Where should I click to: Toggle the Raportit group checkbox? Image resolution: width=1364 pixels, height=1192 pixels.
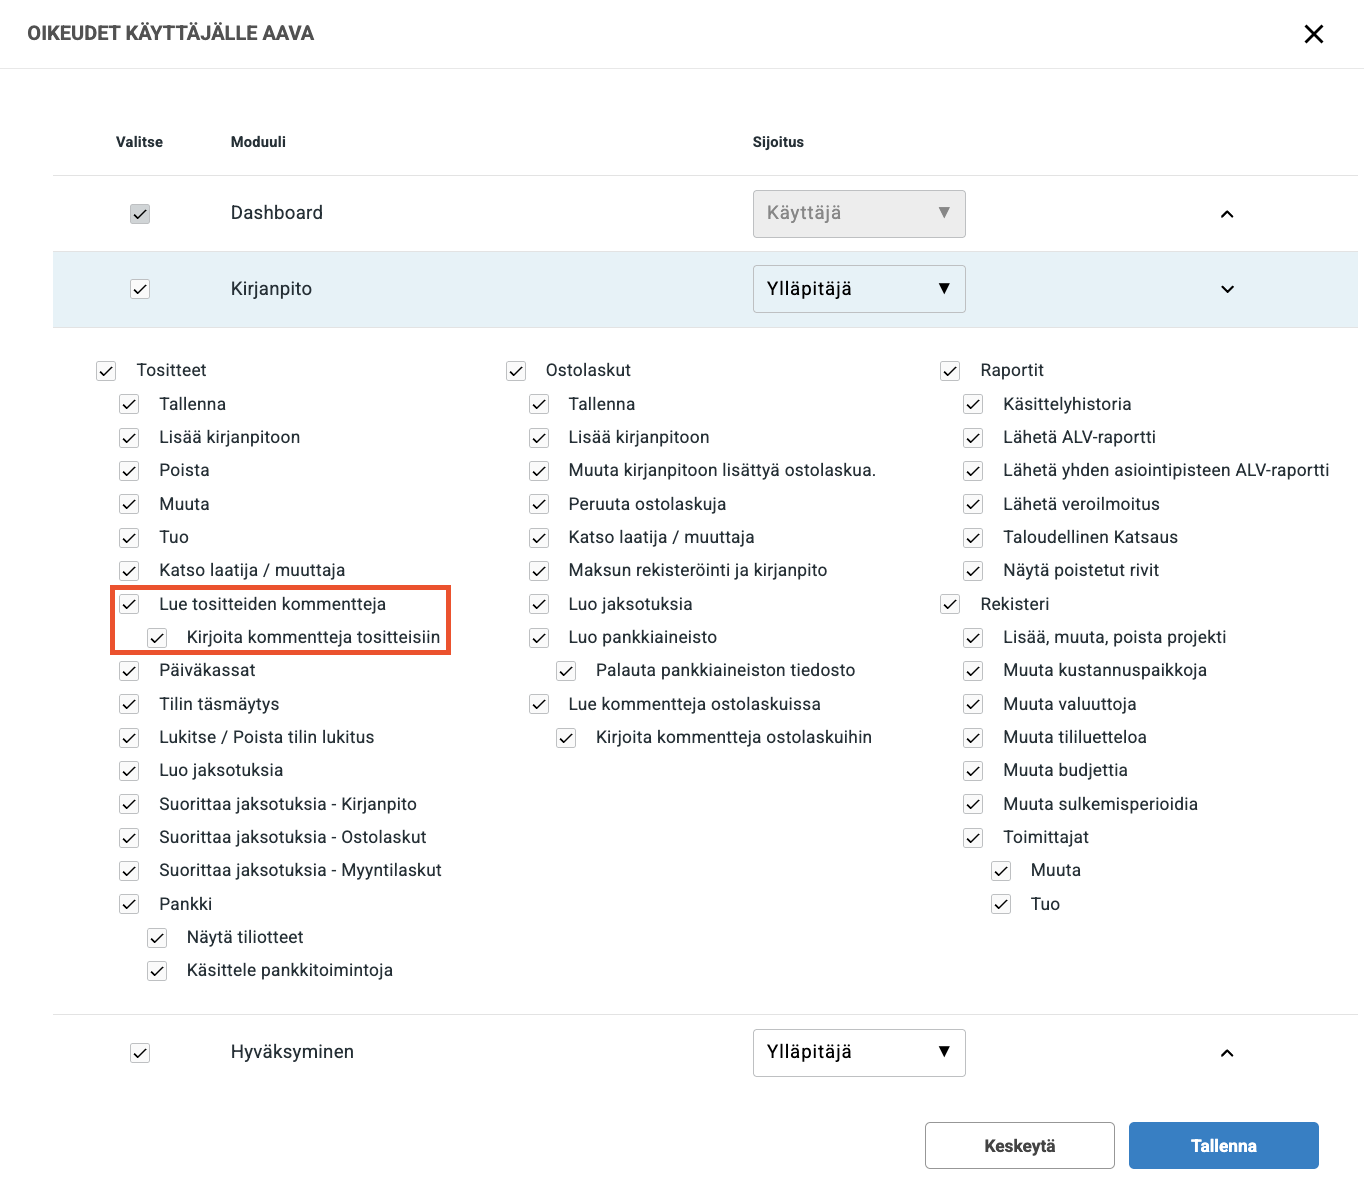coord(950,371)
